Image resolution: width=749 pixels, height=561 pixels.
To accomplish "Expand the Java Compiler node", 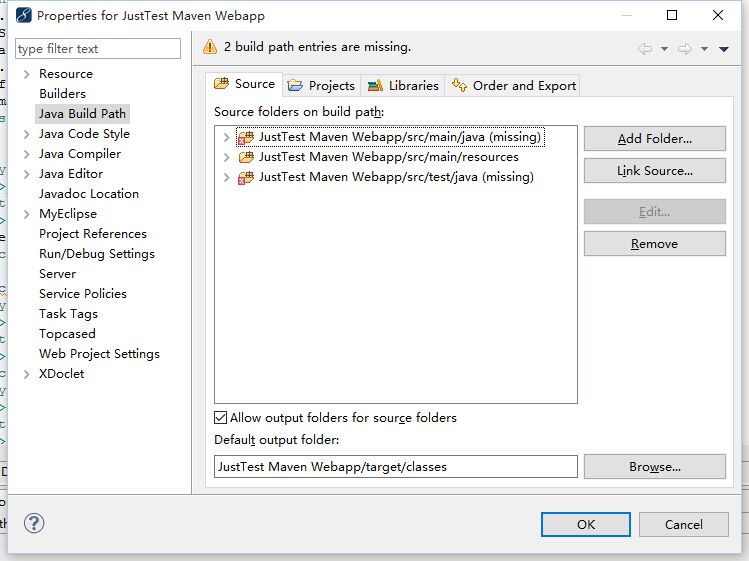I will [27, 154].
